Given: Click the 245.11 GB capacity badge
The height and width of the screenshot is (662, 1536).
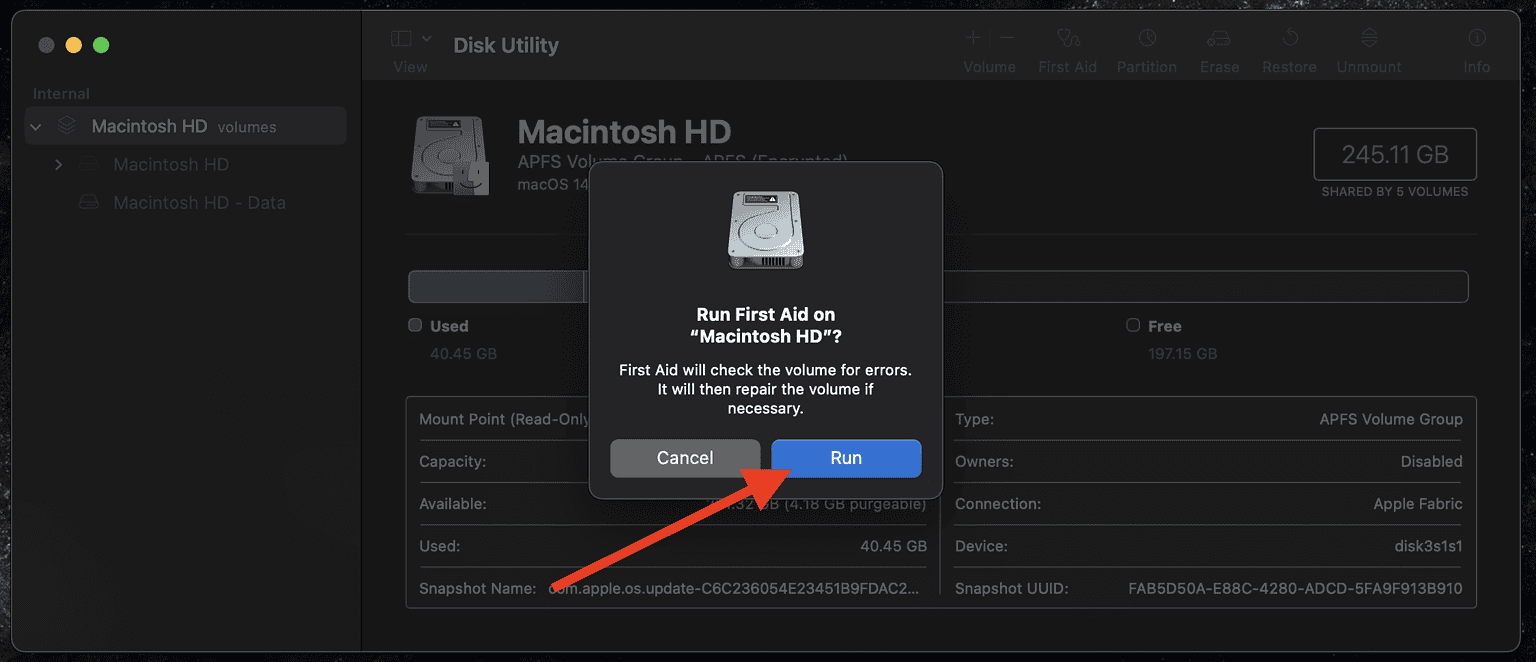Looking at the screenshot, I should 1394,154.
